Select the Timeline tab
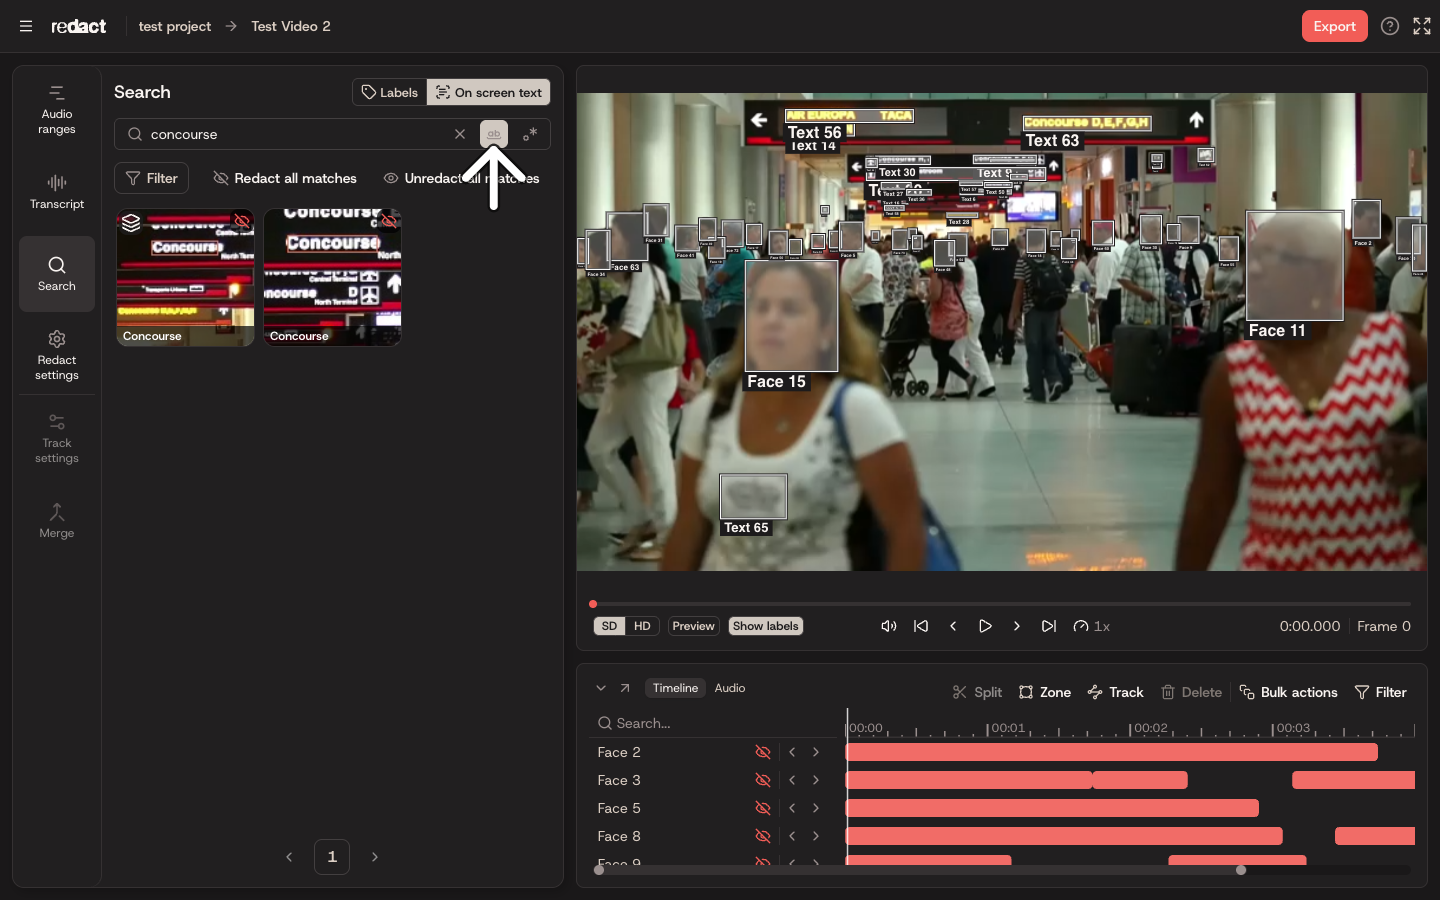1440x900 pixels. tap(675, 688)
